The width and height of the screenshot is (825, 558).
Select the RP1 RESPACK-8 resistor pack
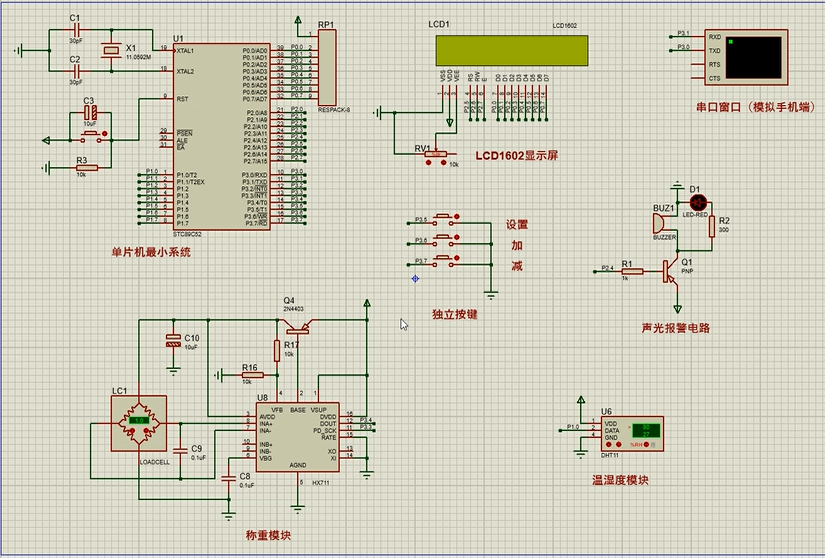(327, 67)
